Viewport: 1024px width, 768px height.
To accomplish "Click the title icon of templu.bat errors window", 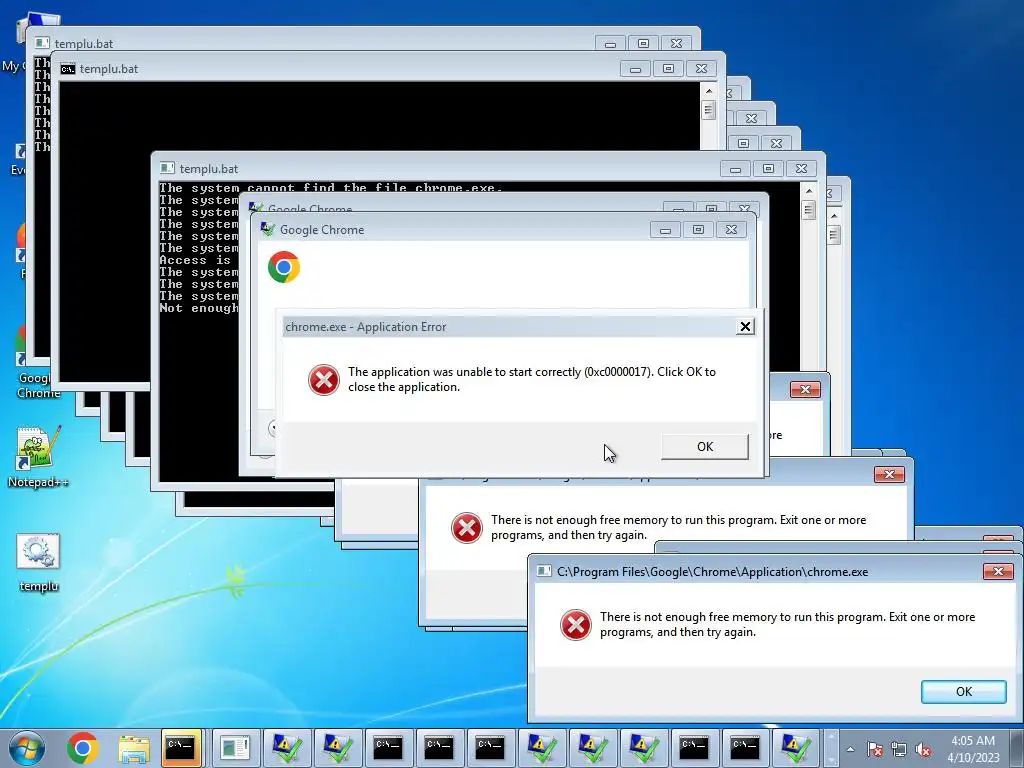I will [167, 168].
